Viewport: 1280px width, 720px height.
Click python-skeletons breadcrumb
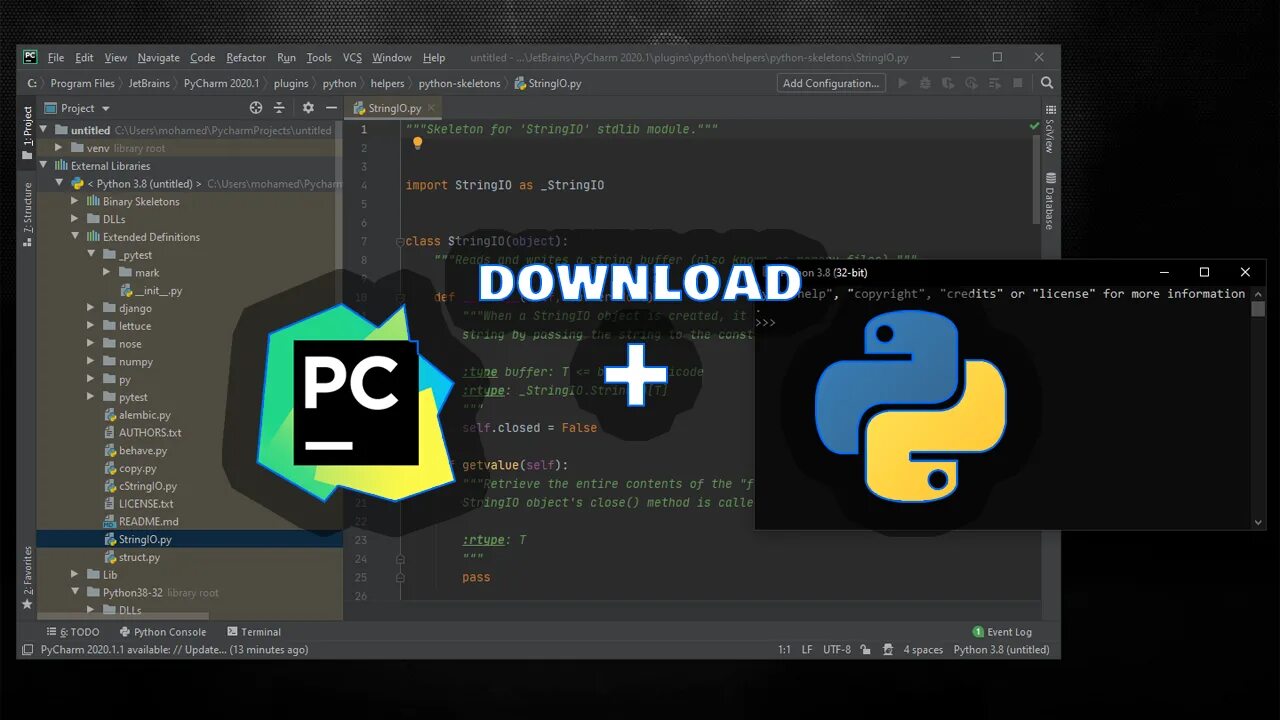tap(459, 84)
